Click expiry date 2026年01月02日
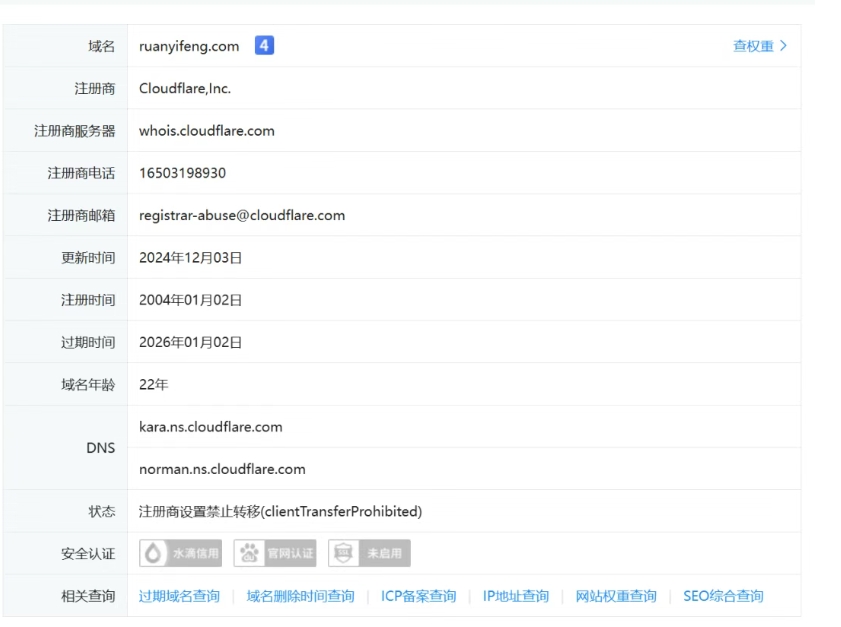The image size is (841, 627). pos(190,343)
